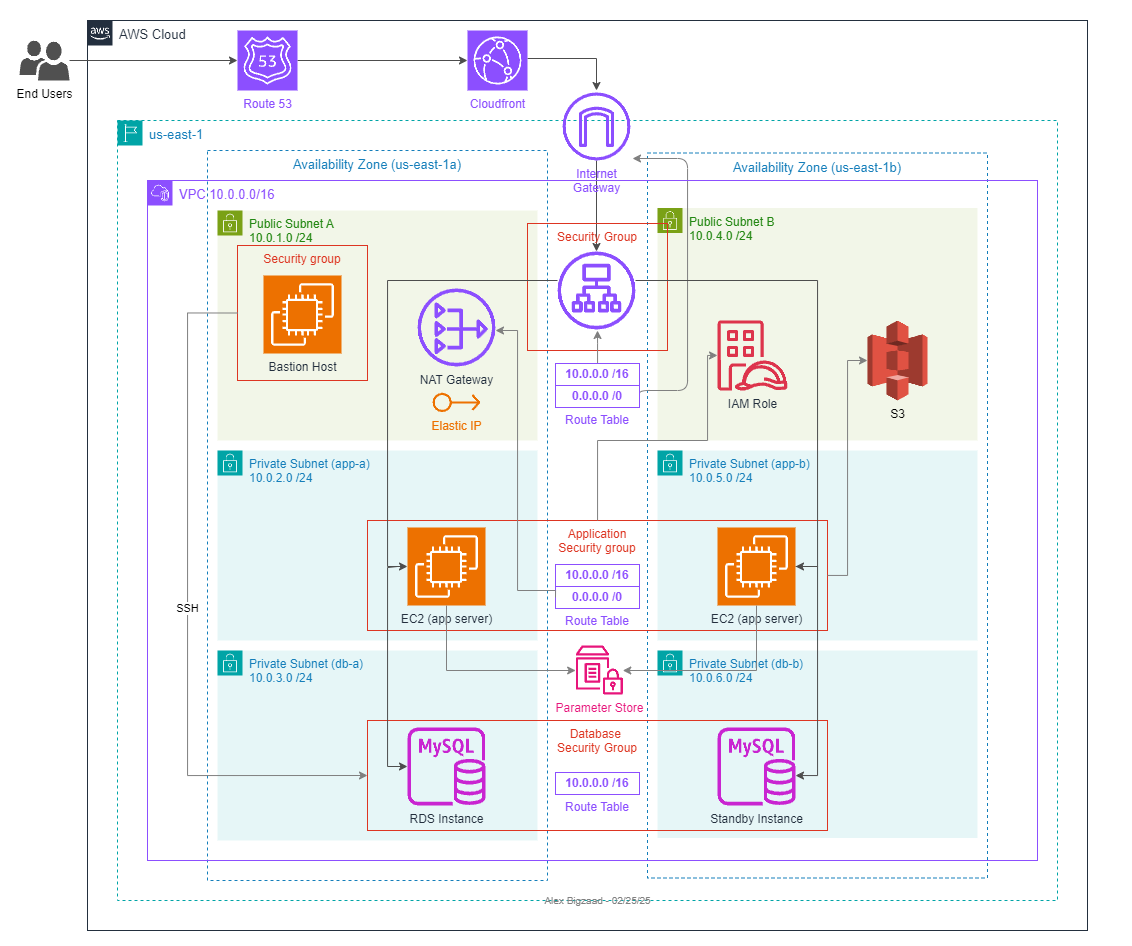Toggle the lock badge on Private Subnet db-b

coord(669,662)
